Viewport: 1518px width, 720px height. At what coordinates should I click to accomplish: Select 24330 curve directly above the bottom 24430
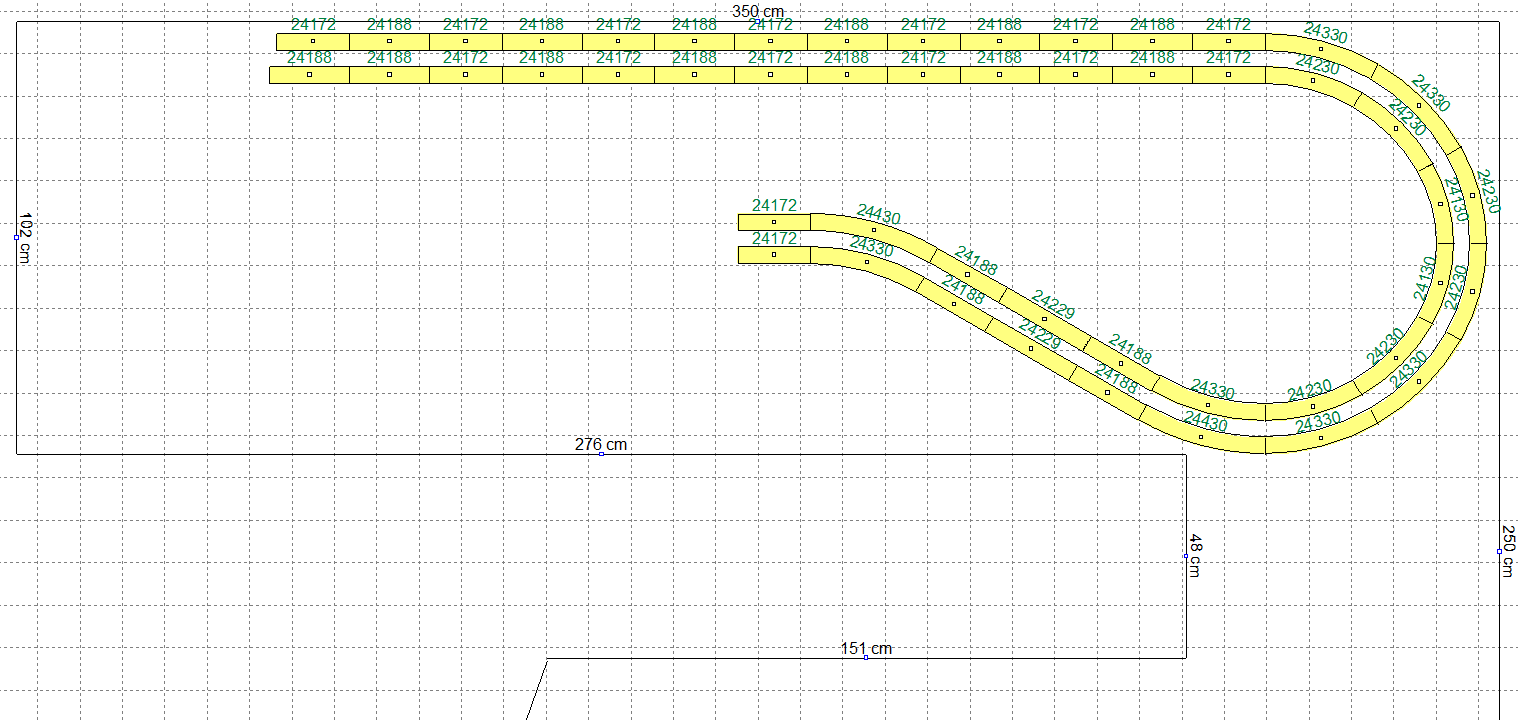pyautogui.click(x=1208, y=405)
